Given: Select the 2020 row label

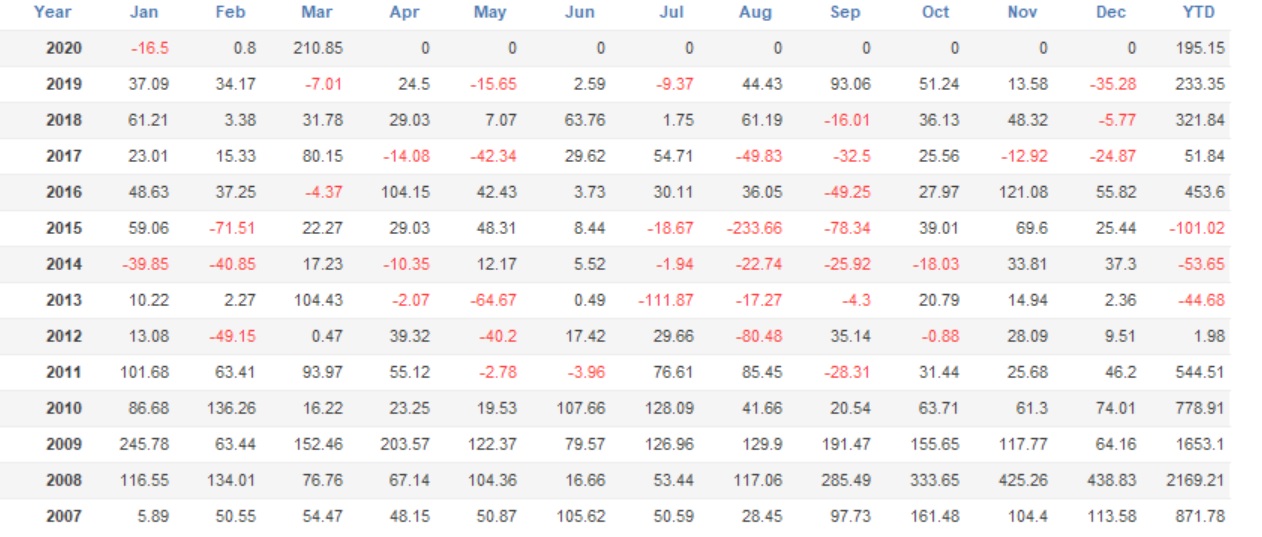Looking at the screenshot, I should (x=64, y=48).
